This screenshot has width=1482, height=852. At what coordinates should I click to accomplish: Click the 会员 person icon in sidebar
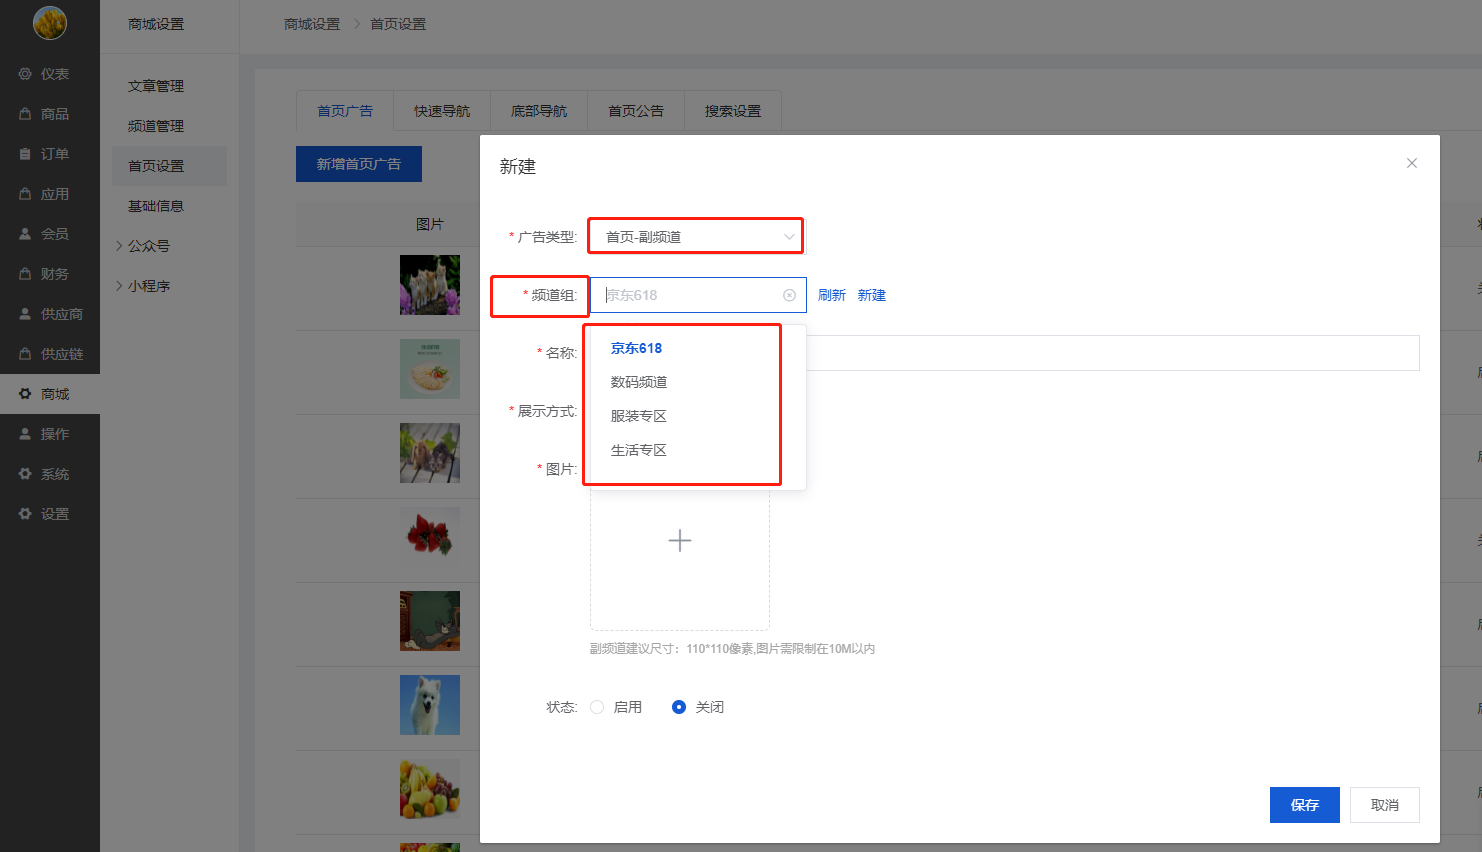(x=25, y=234)
